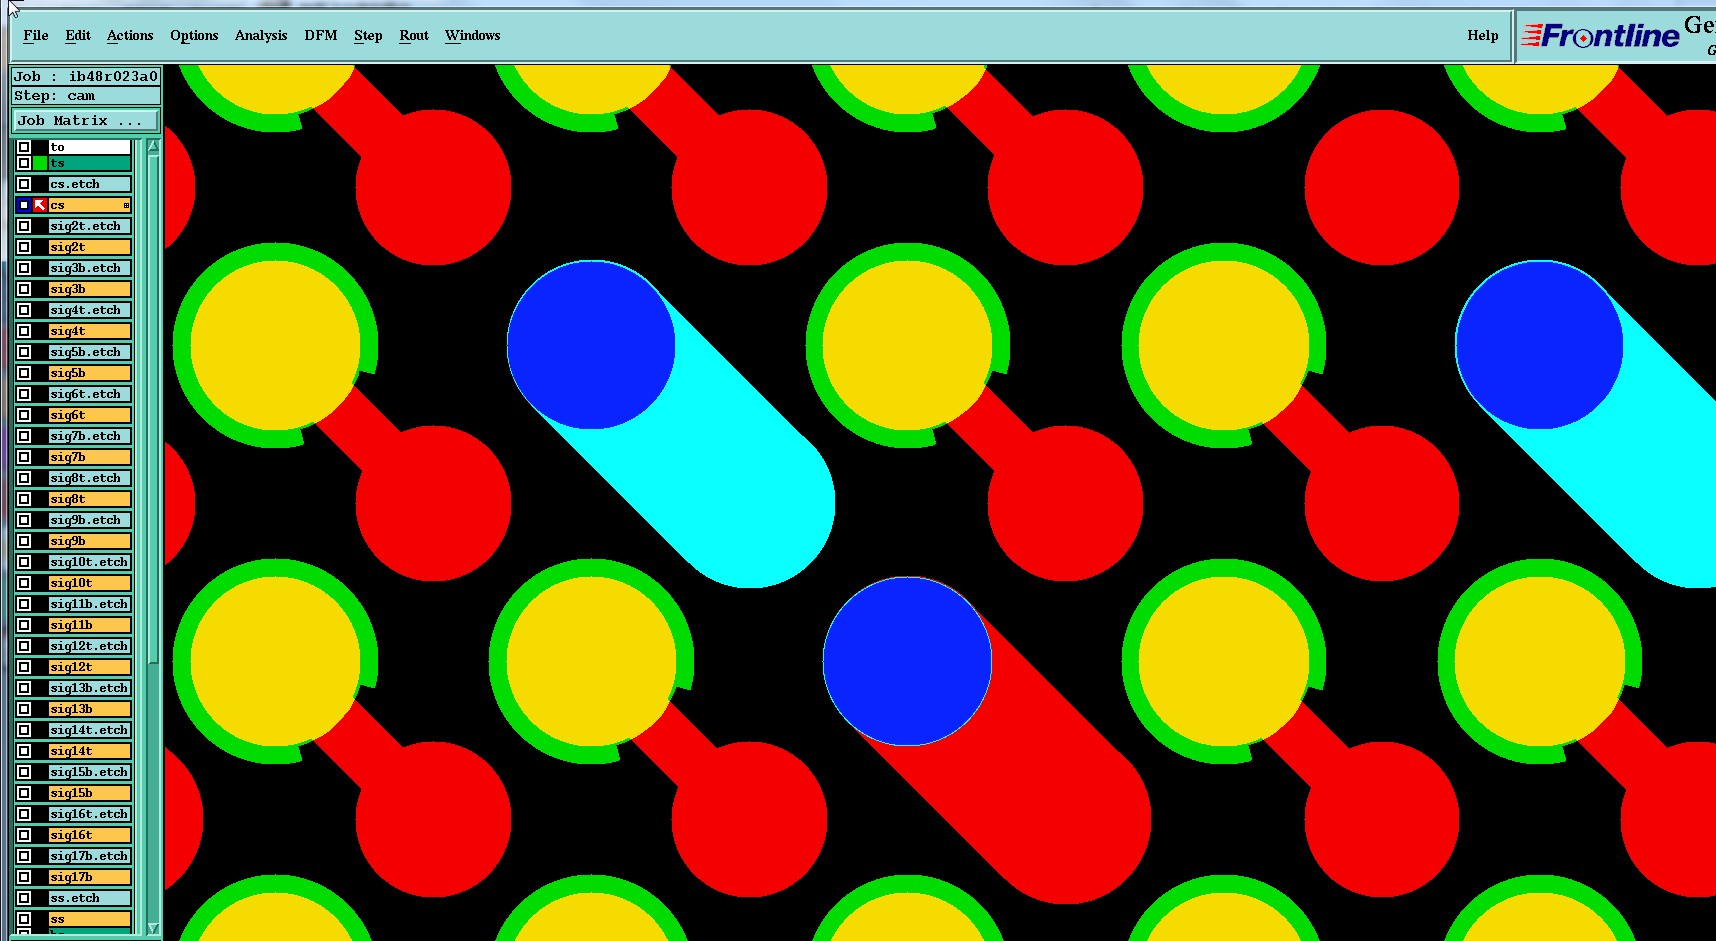Uncheck the display box of the cs layer
The height and width of the screenshot is (941, 1716).
(x=24, y=205)
